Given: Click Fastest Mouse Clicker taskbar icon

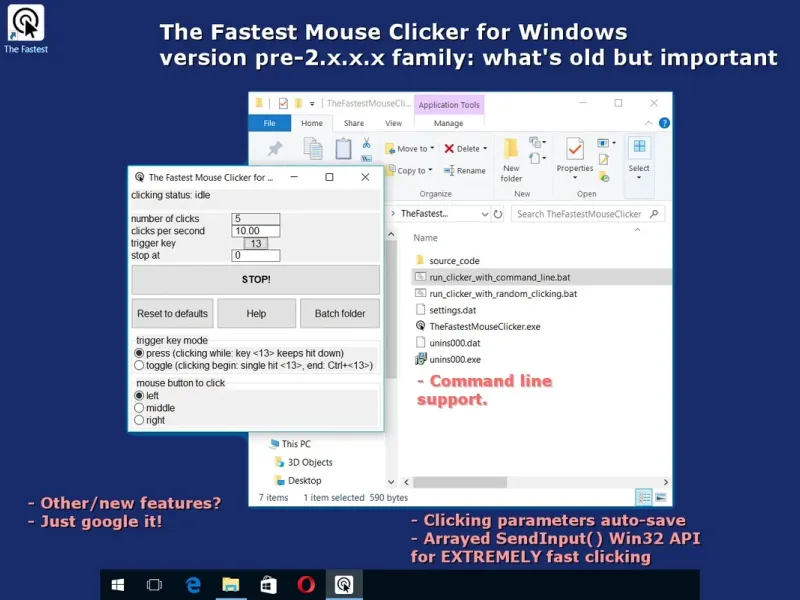Looking at the screenshot, I should click(344, 585).
